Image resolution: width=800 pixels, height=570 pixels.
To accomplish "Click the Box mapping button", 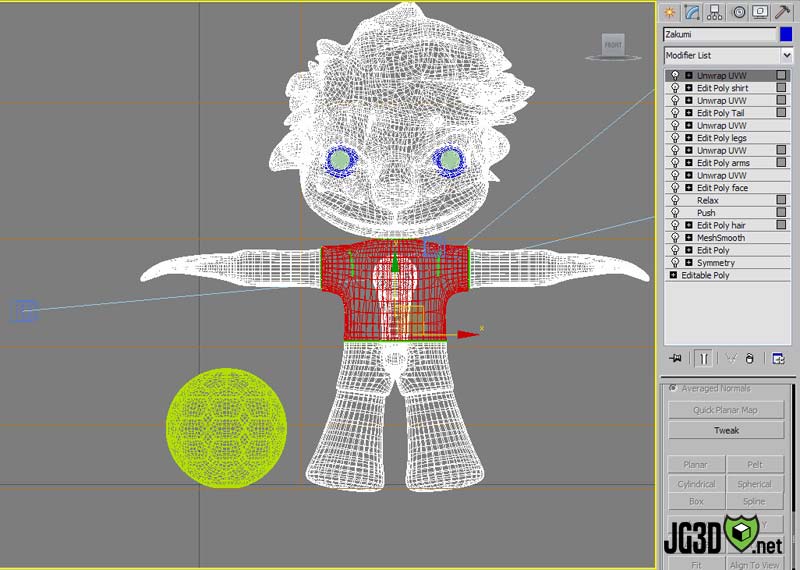I will (x=696, y=501).
